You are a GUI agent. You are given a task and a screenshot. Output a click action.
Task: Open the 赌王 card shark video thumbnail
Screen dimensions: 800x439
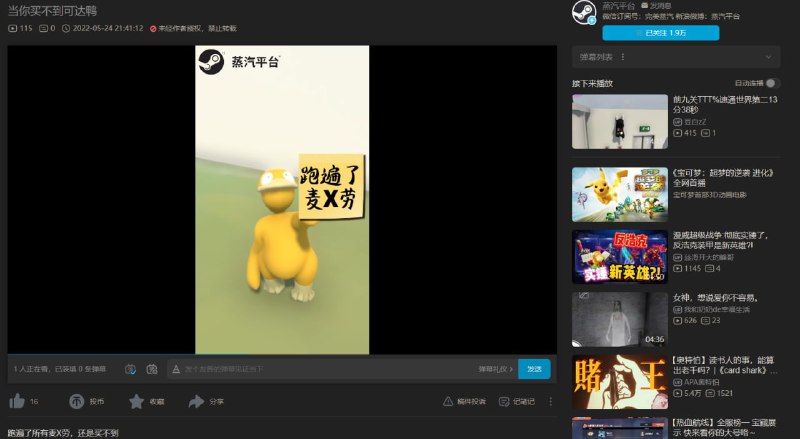[x=619, y=382]
